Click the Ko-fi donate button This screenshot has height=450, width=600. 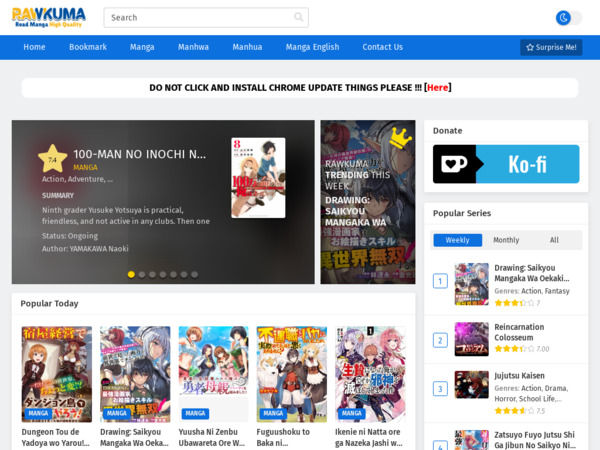[506, 164]
